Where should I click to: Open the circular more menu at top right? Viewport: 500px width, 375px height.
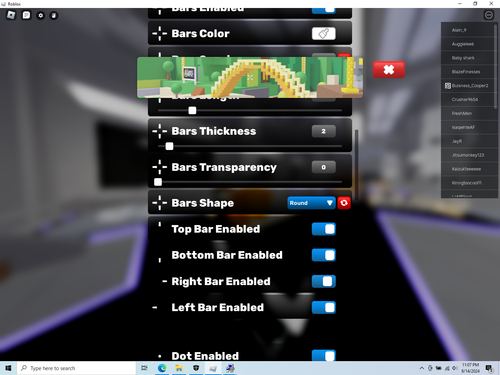pos(489,15)
